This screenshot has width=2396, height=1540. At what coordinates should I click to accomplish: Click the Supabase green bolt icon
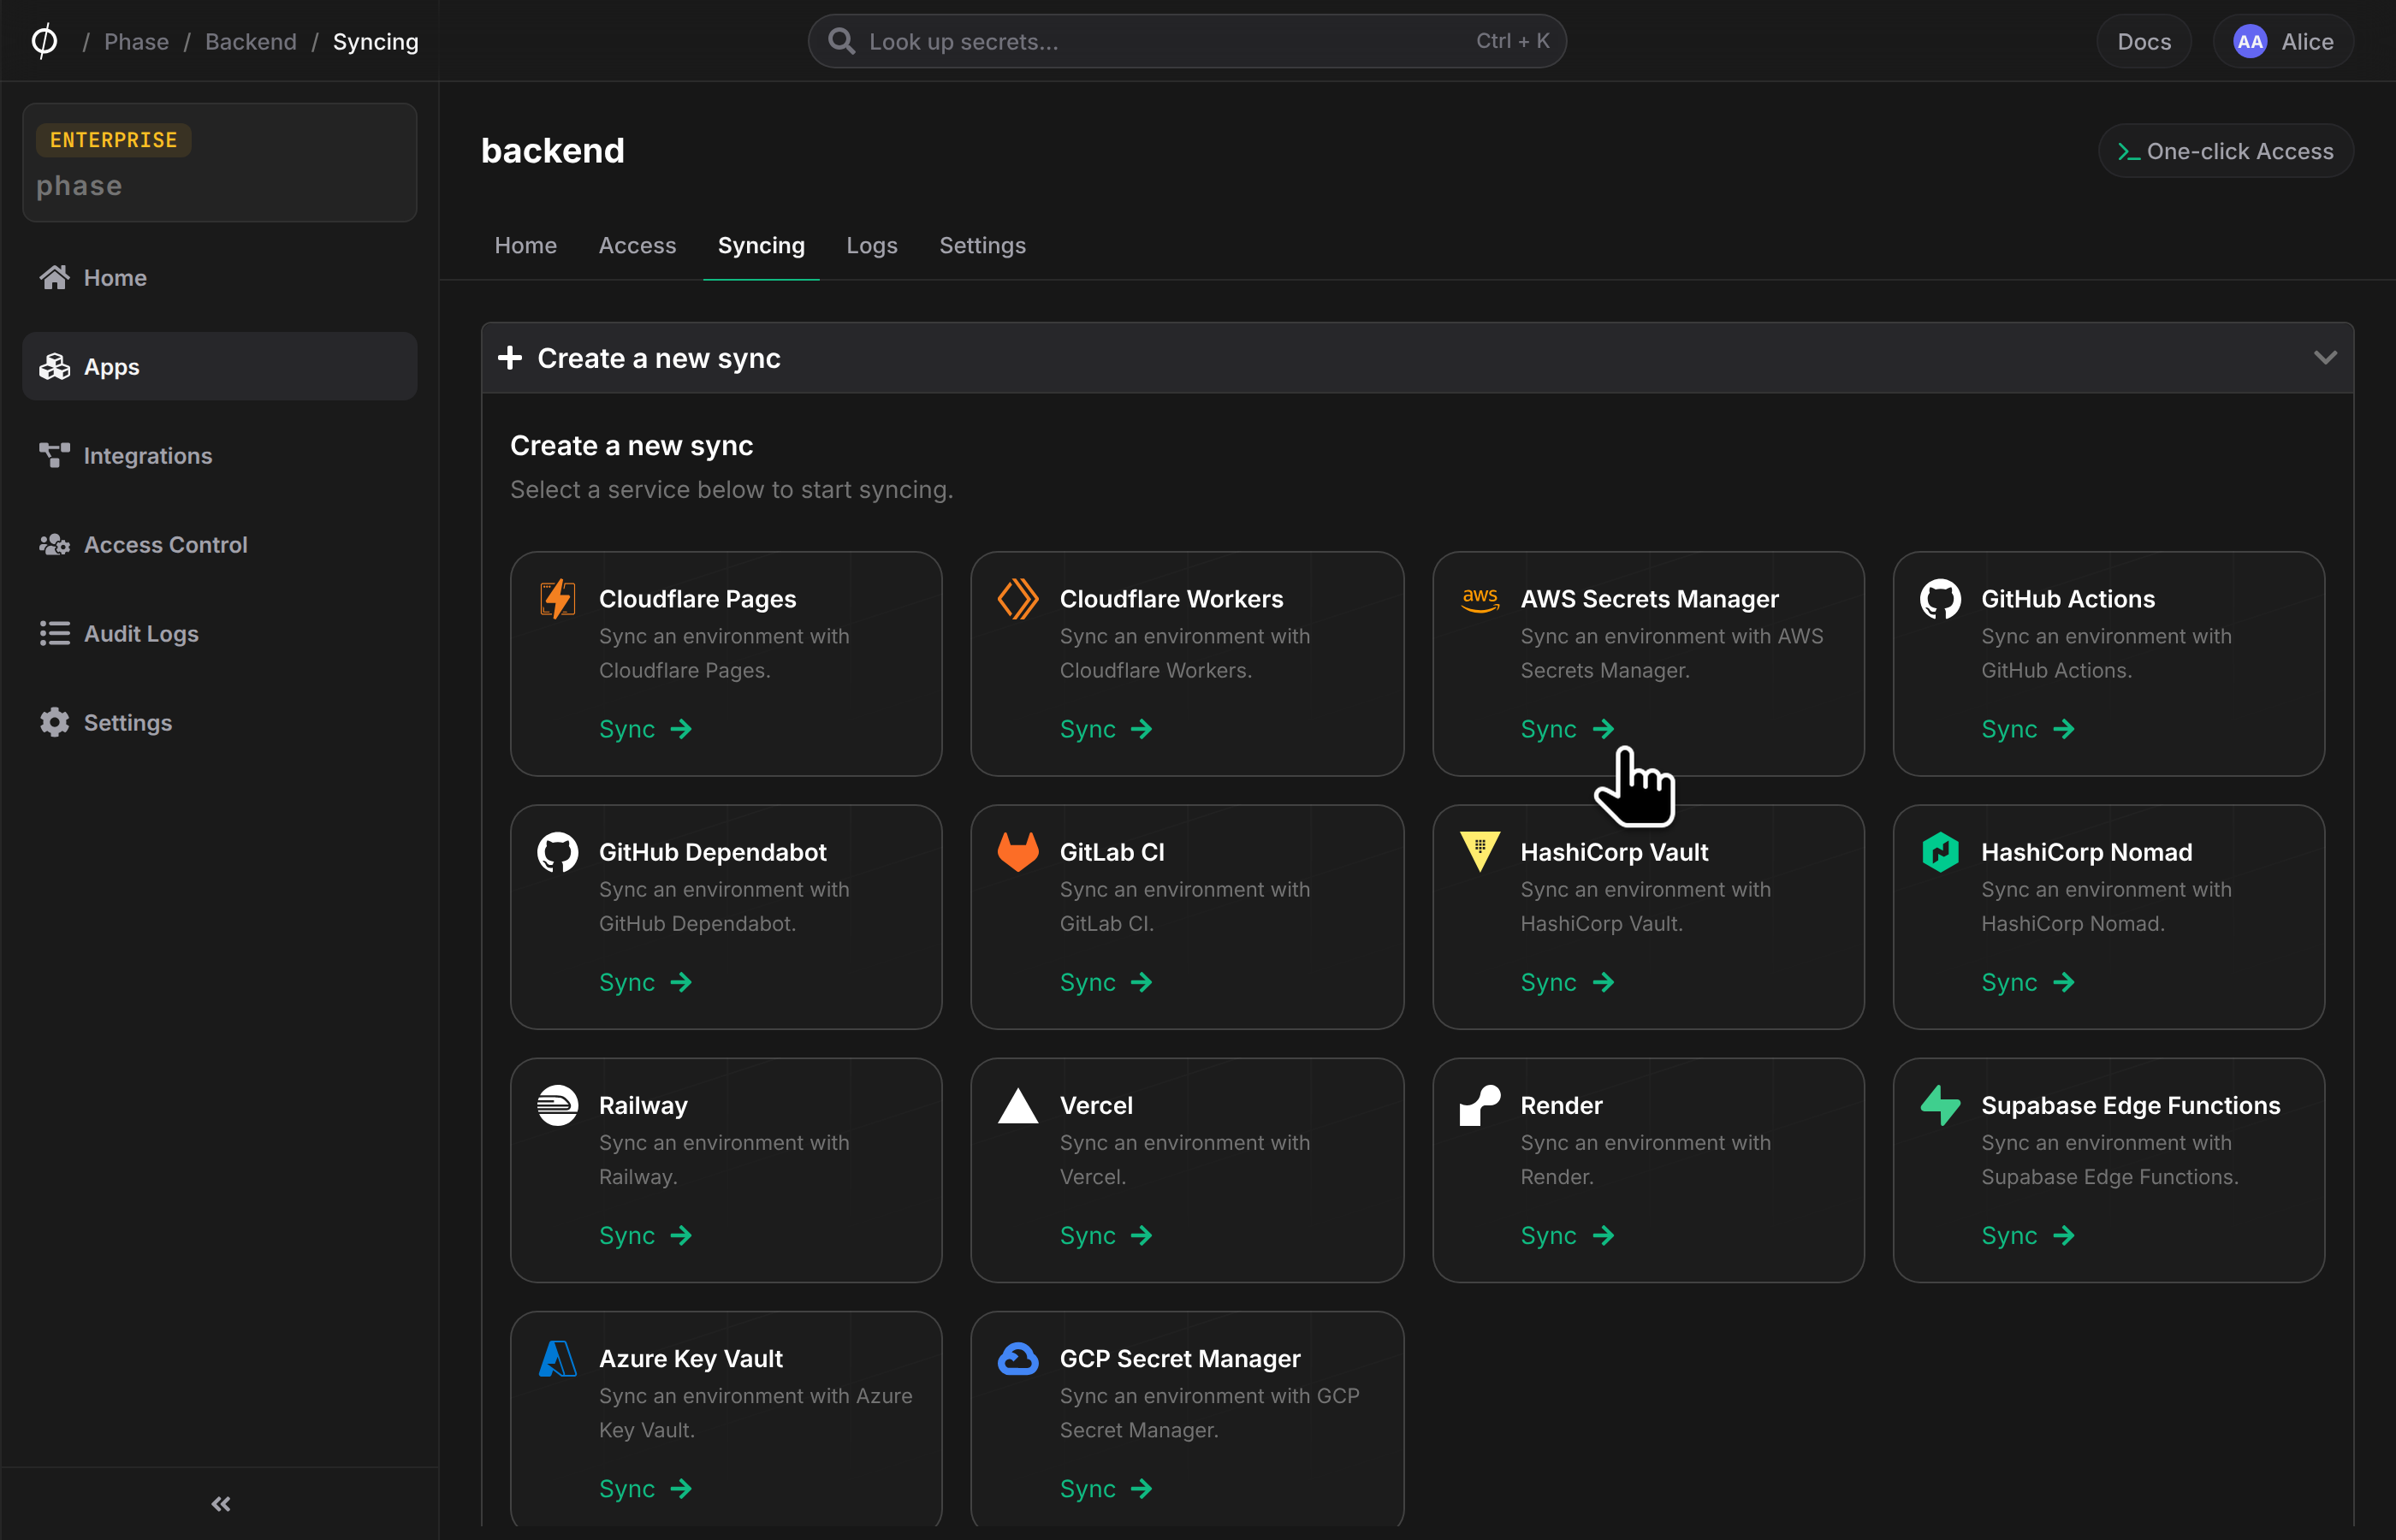(1940, 1105)
